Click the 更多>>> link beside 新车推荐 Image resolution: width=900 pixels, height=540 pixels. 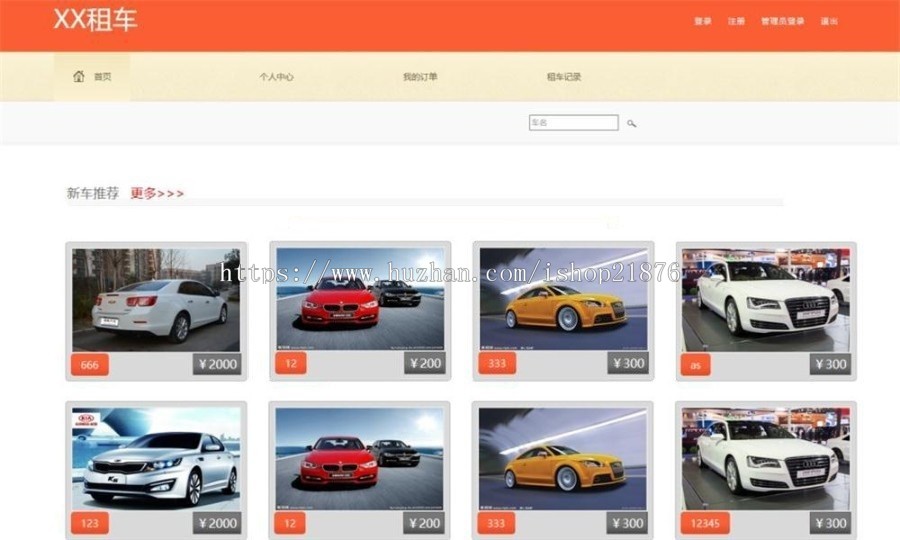point(157,193)
